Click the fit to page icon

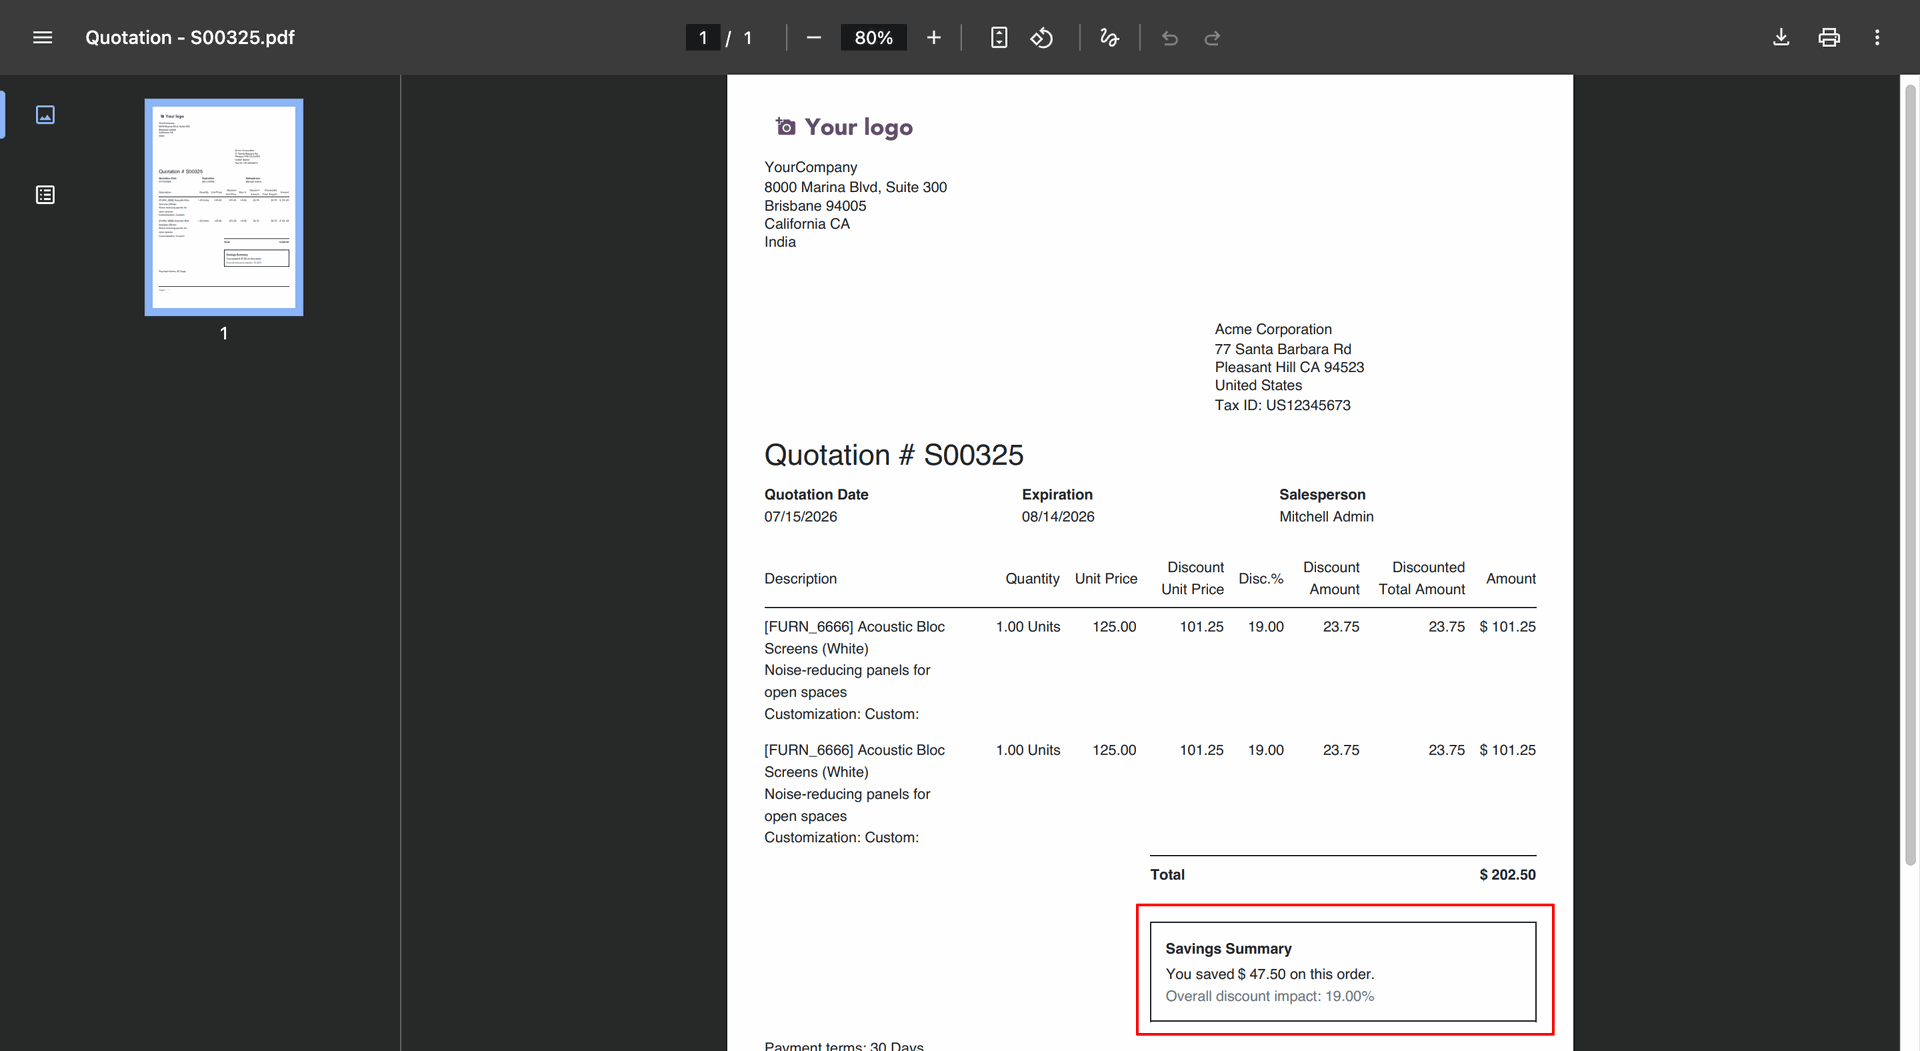[998, 38]
